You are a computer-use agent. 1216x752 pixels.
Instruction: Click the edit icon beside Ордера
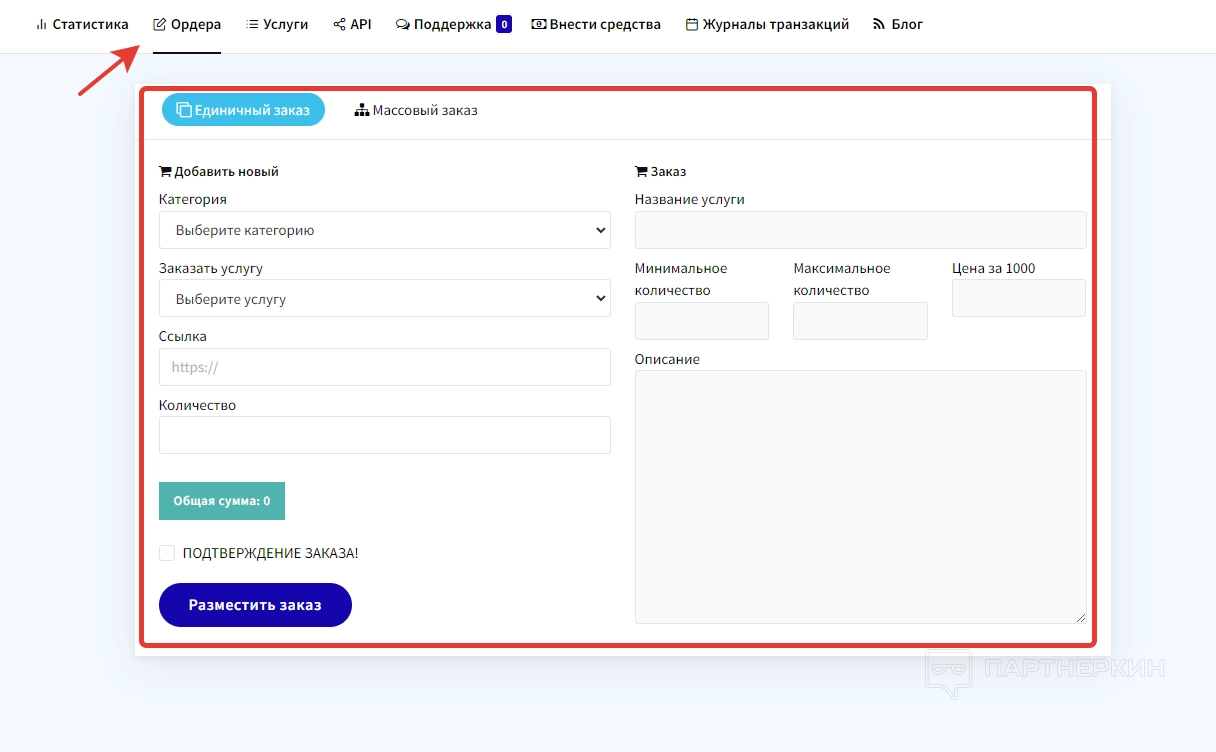159,24
